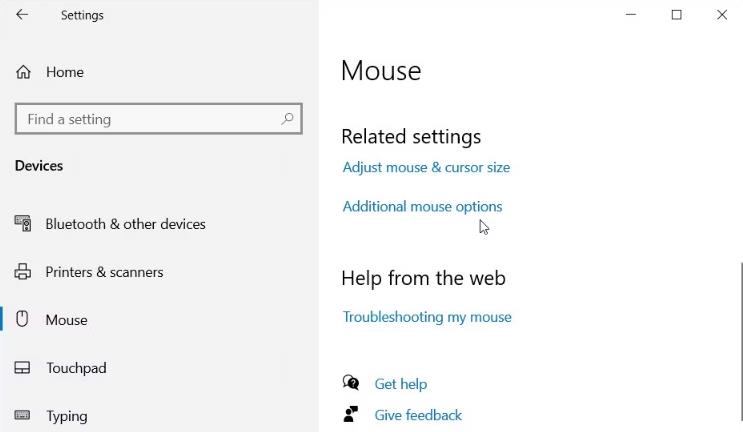Select Typing in the Devices menu
The height and width of the screenshot is (432, 743).
[67, 416]
